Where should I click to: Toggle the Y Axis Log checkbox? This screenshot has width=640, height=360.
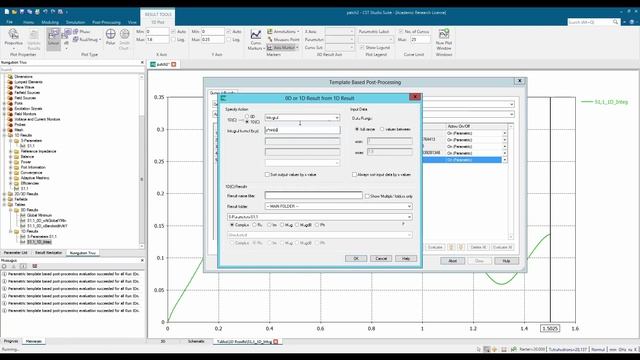click(x=229, y=40)
